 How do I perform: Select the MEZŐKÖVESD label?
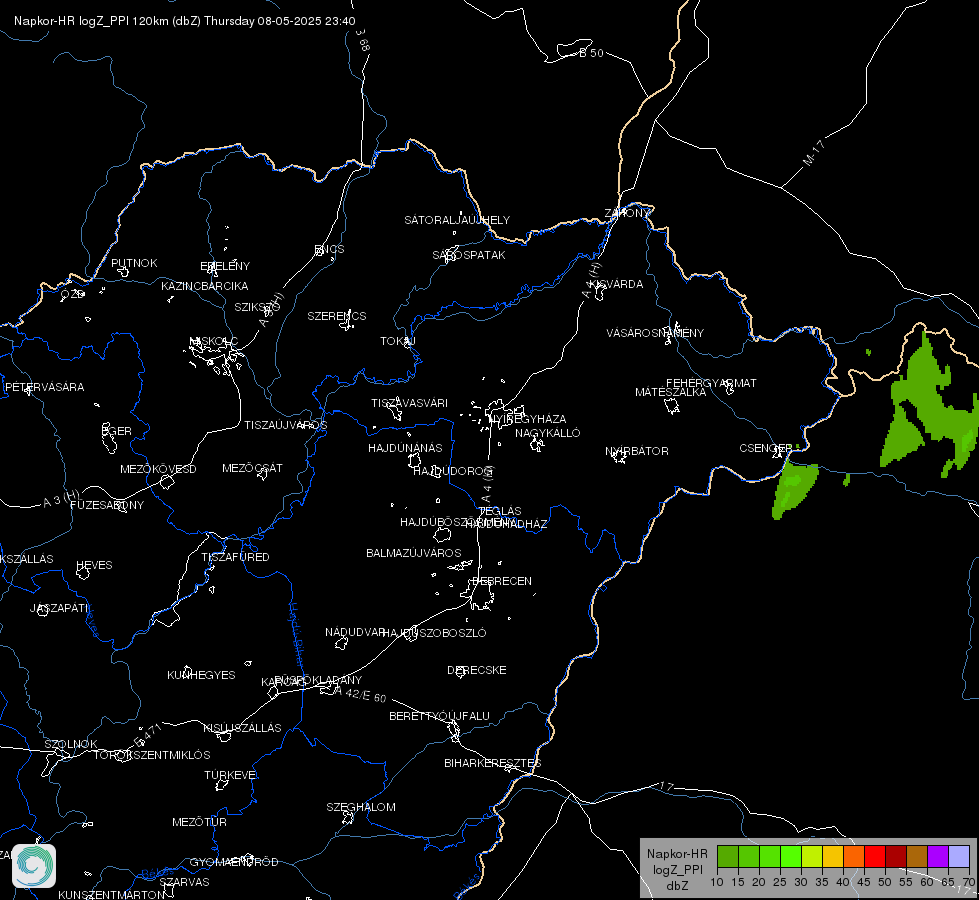click(x=158, y=469)
